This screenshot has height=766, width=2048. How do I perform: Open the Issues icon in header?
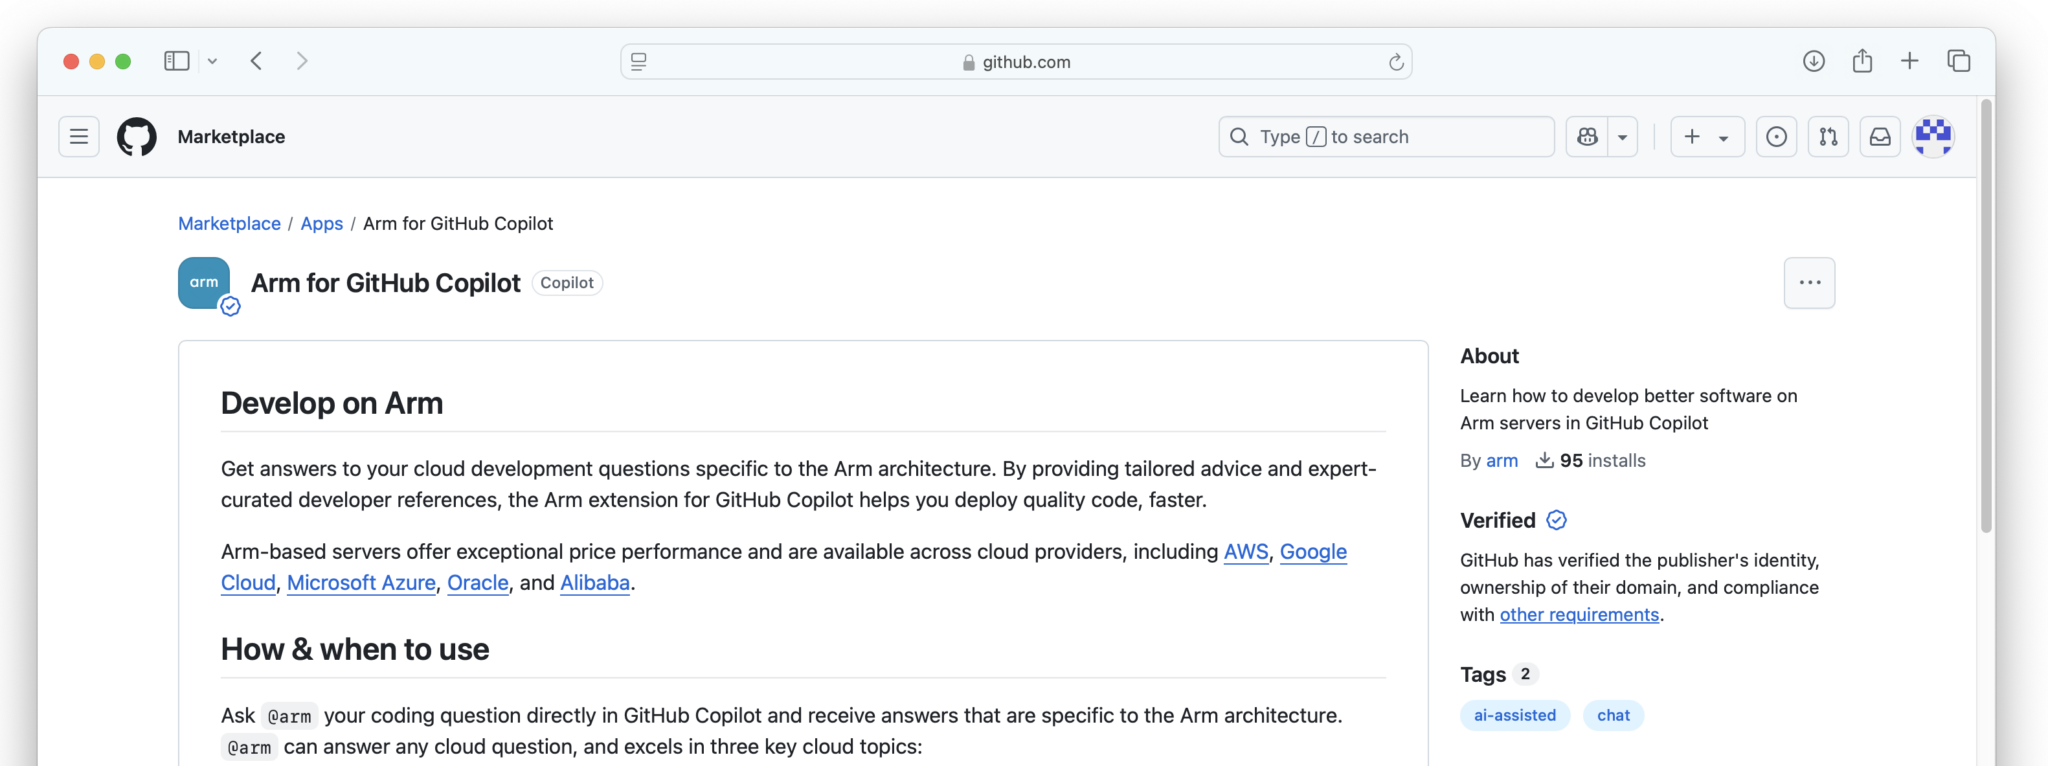click(1776, 137)
